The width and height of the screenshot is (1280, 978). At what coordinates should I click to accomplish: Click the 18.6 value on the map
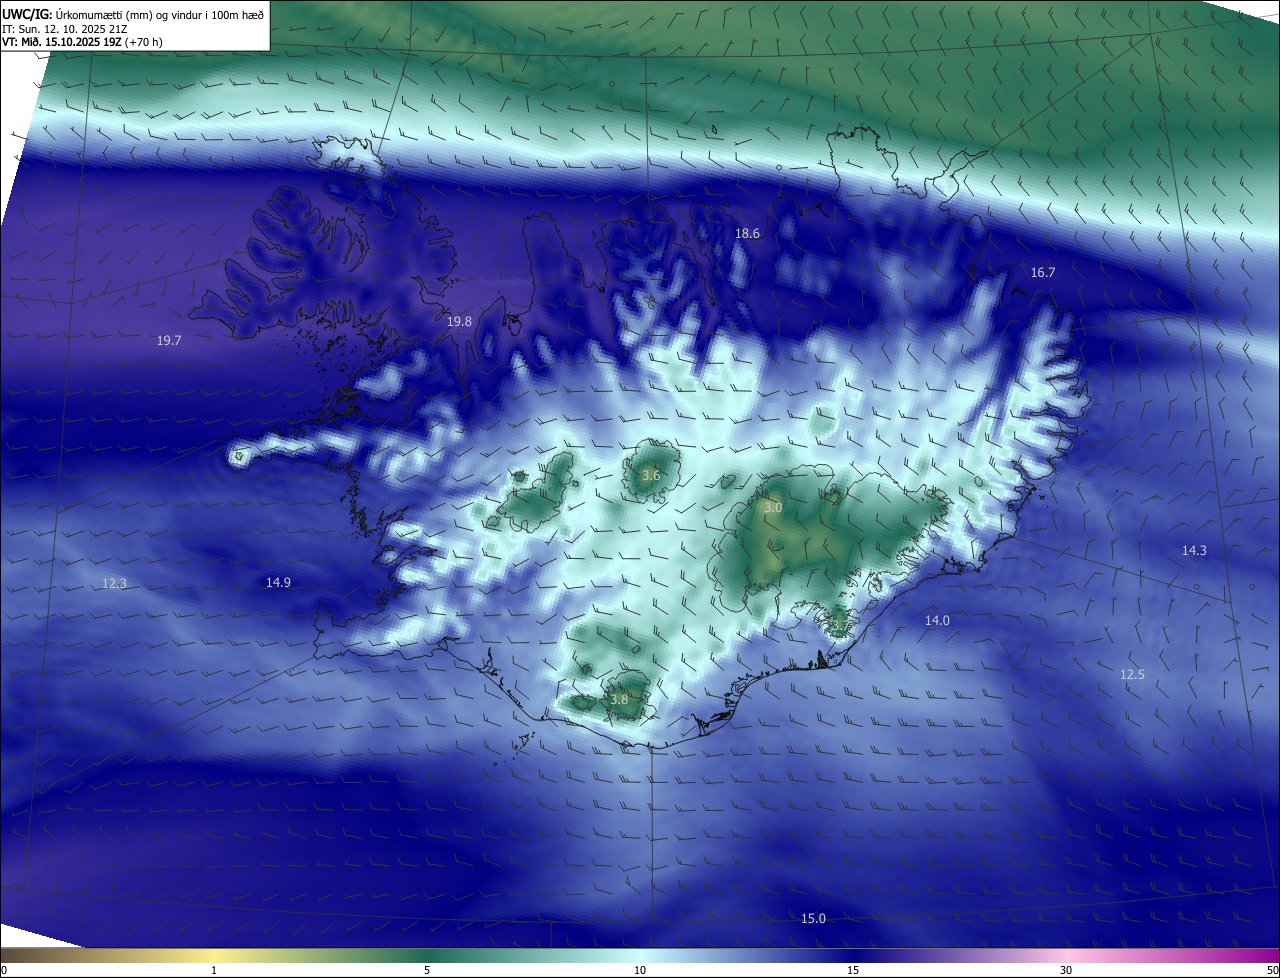[748, 233]
